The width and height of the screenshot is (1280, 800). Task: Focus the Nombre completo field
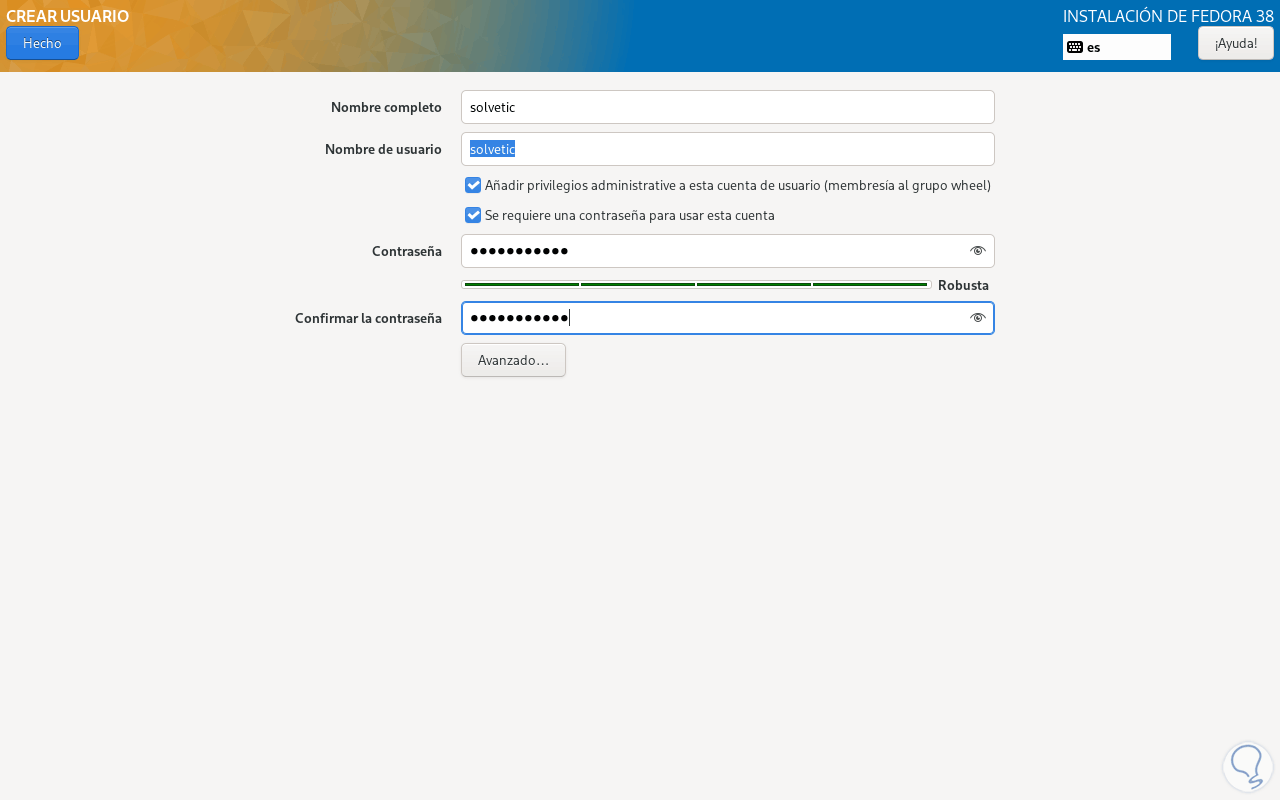click(x=728, y=107)
